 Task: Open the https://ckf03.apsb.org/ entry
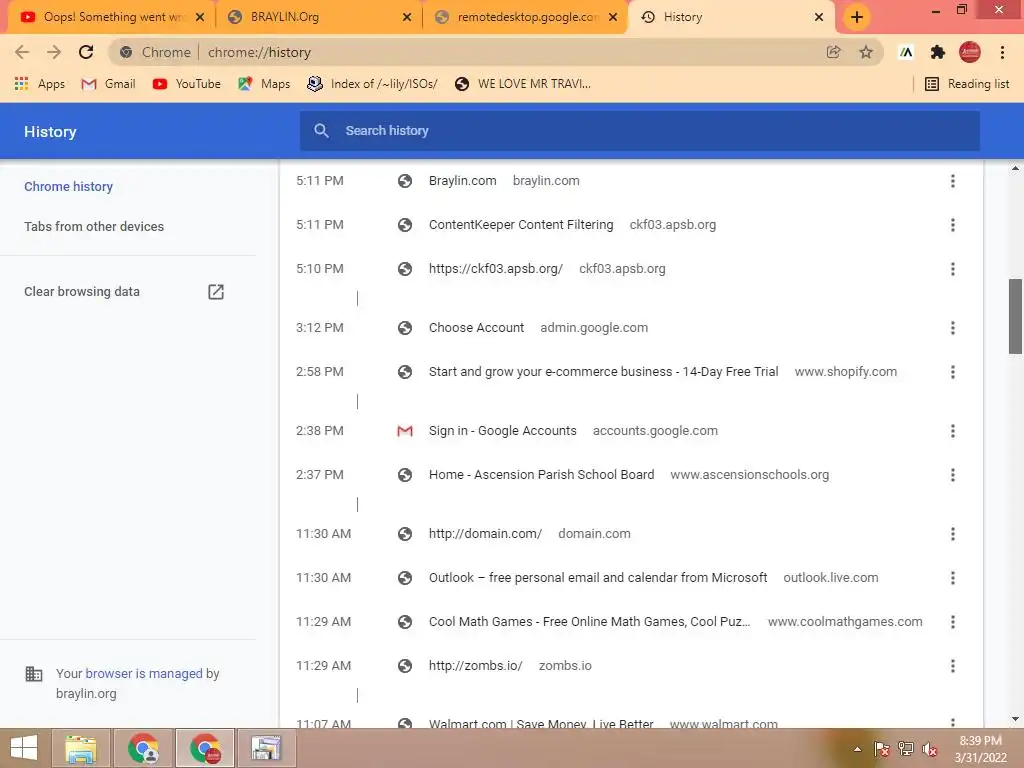(x=496, y=269)
